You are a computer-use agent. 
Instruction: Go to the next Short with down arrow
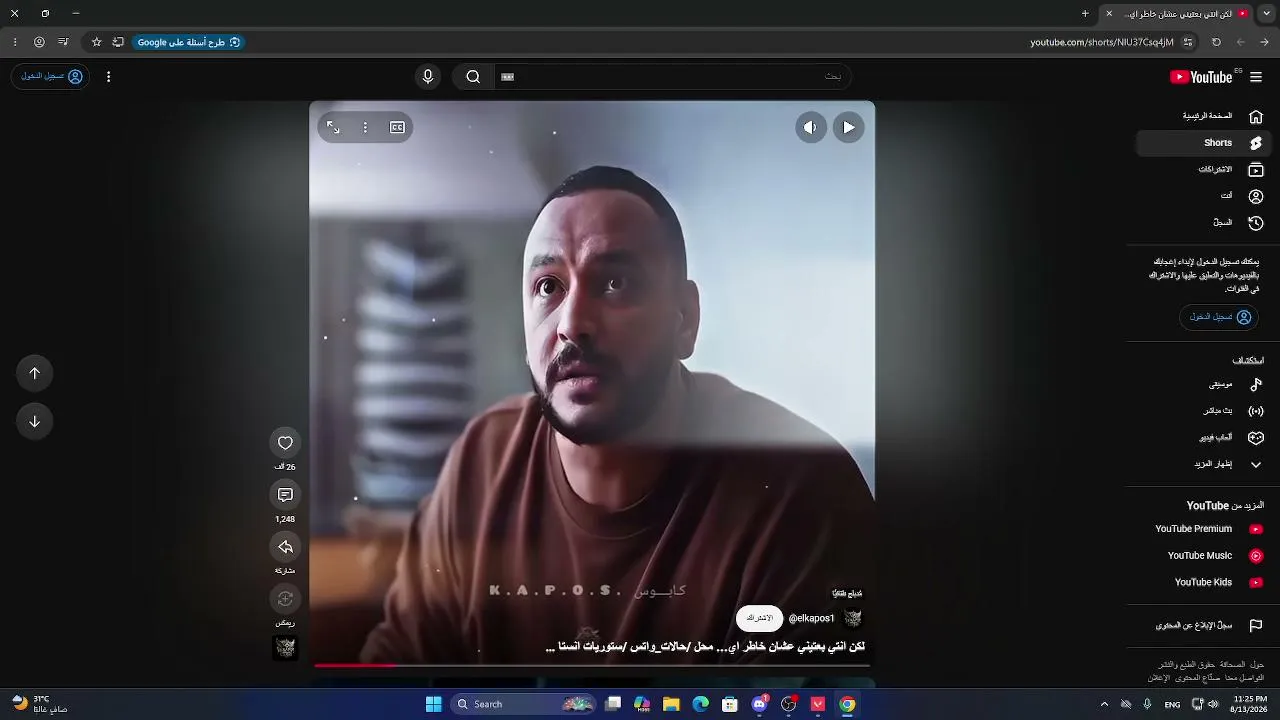pyautogui.click(x=34, y=421)
